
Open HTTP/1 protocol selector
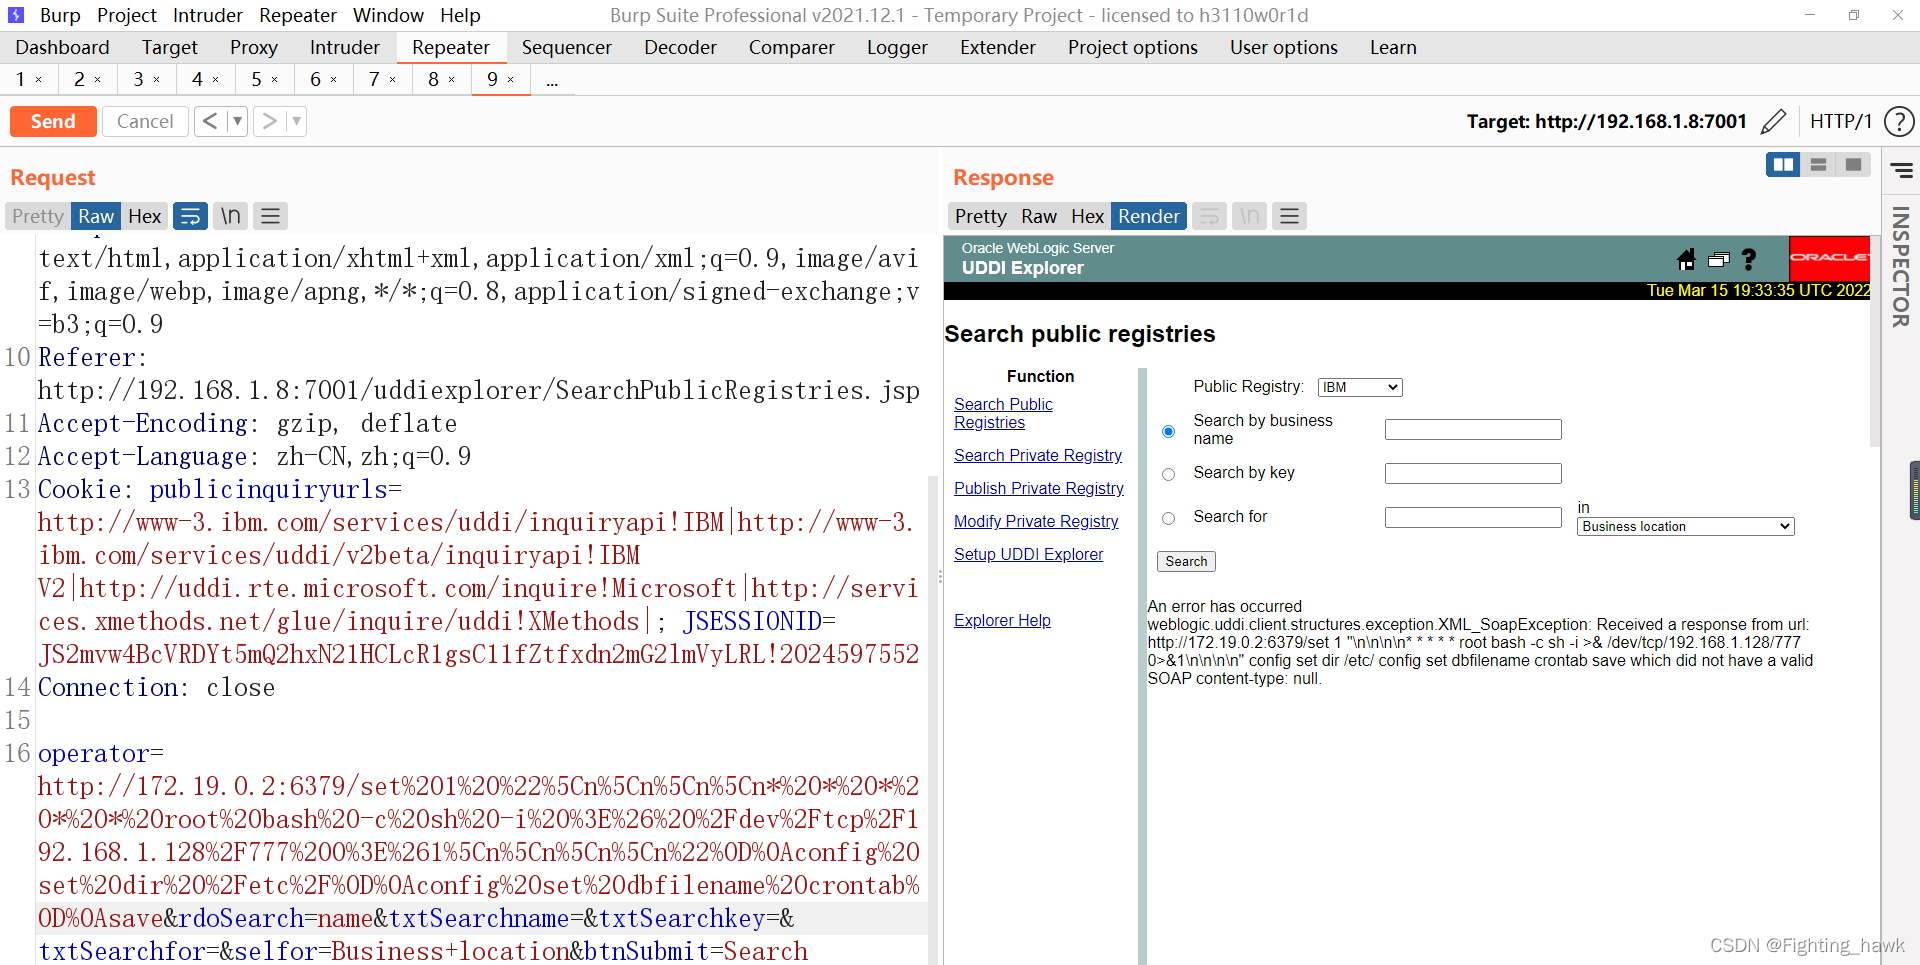tap(1840, 121)
